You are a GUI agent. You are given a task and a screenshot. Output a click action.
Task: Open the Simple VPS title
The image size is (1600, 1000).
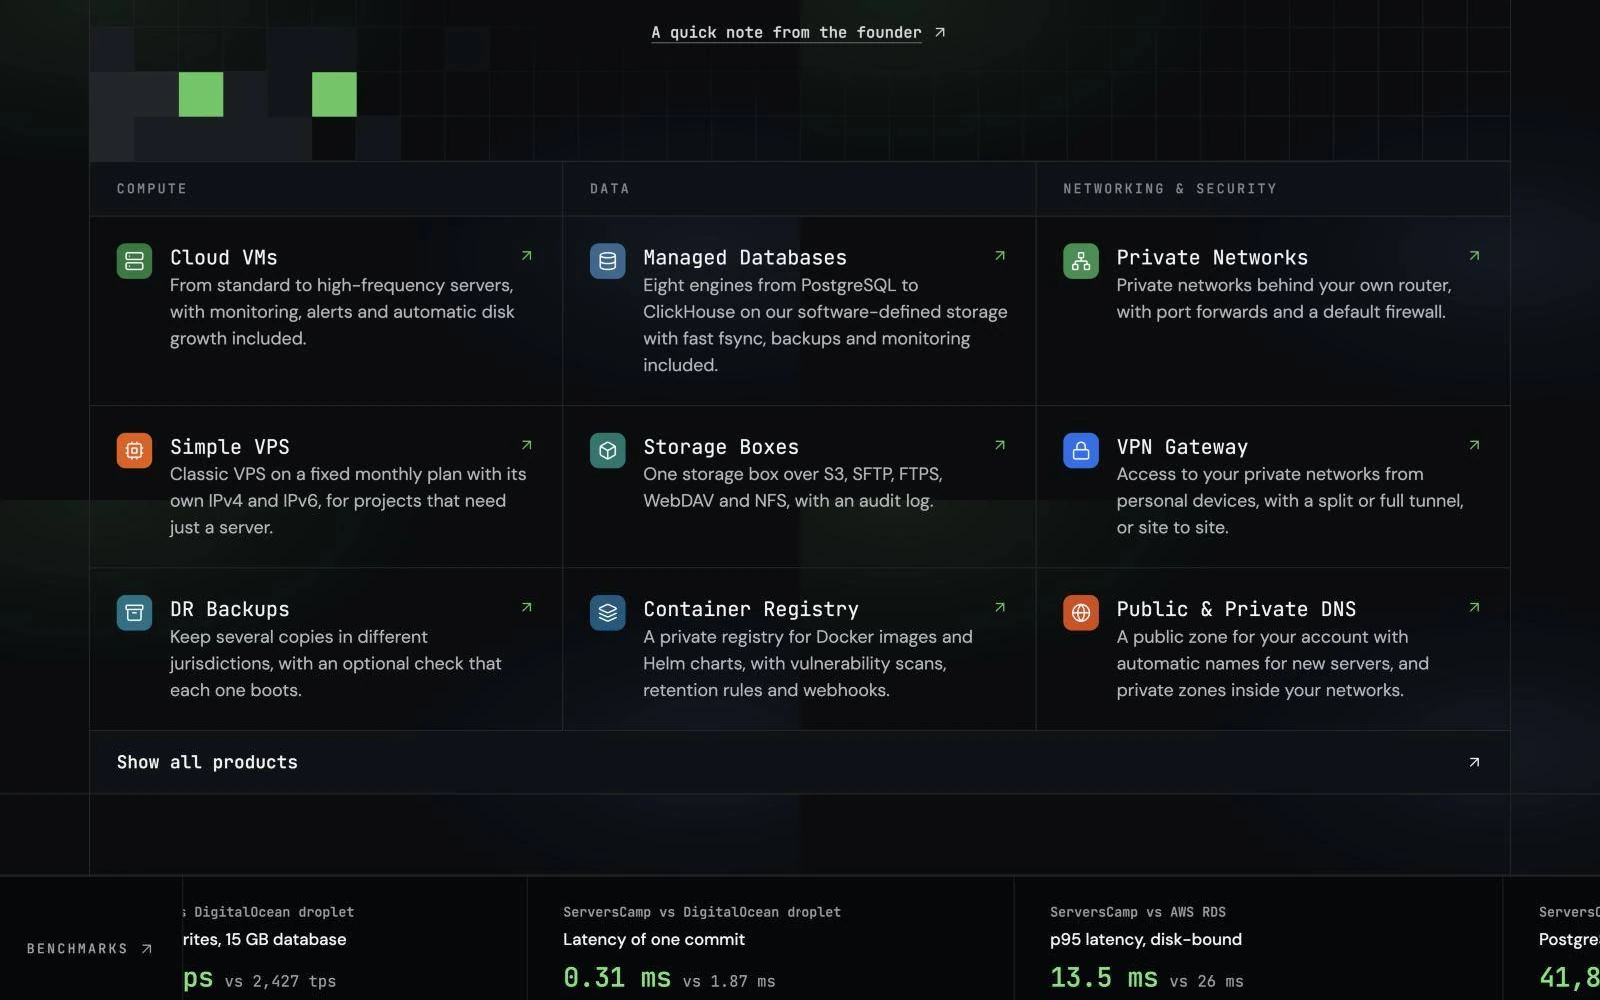230,446
